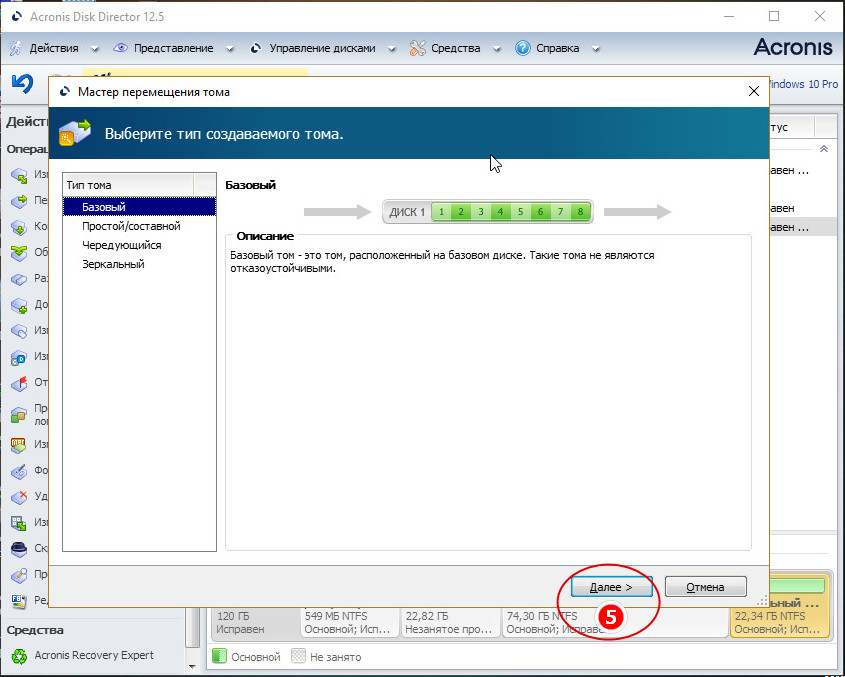Expand the Представление dropdown arrow
Screen dimensions: 845x677
click(x=229, y=48)
